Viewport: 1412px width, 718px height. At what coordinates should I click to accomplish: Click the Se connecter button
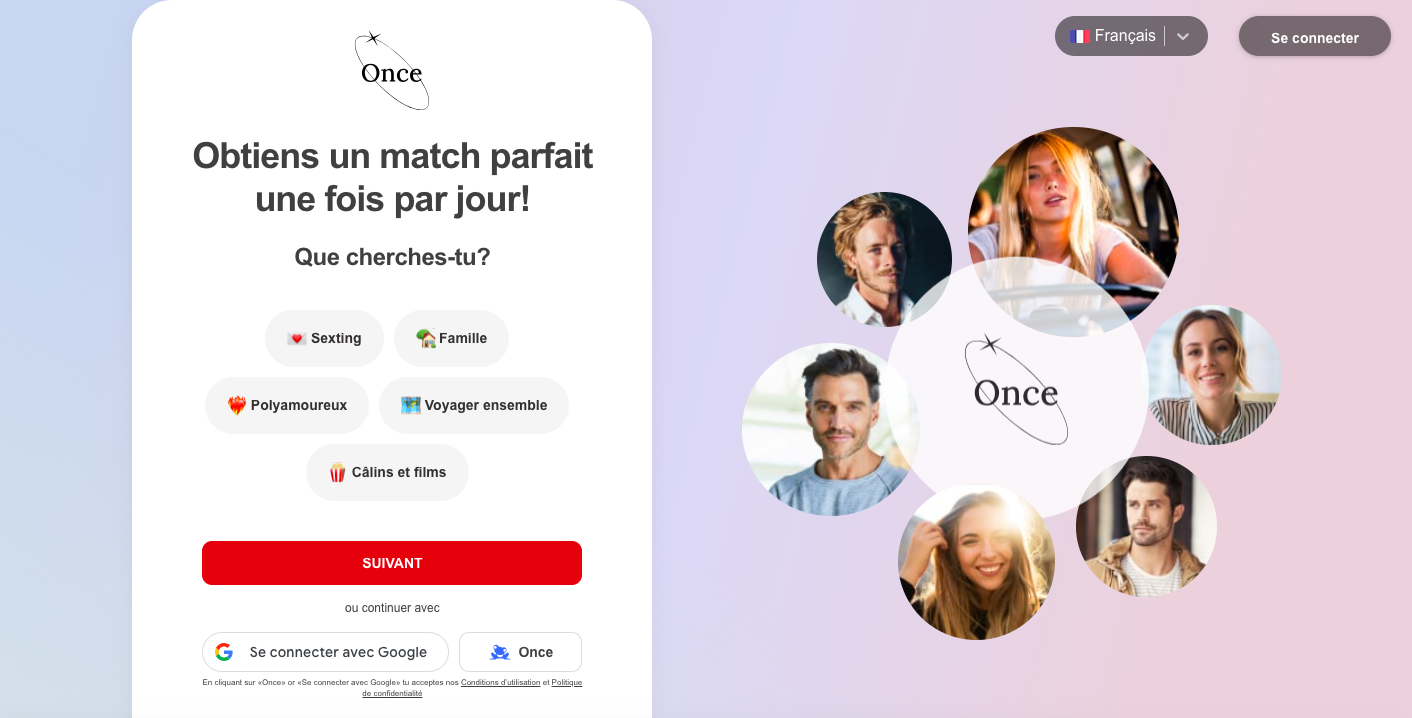[1315, 37]
